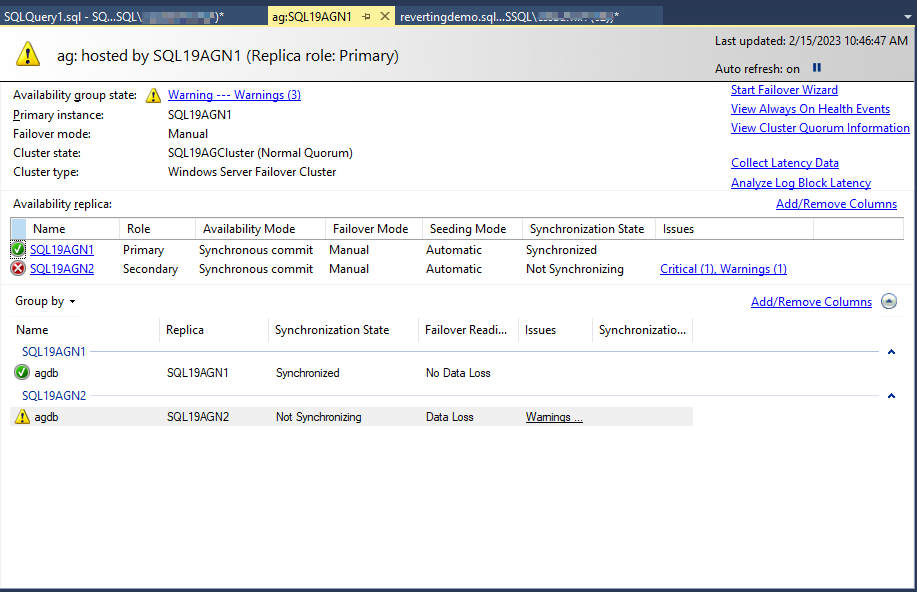
Task: Open Start Failover Wizard link
Action: coord(784,90)
